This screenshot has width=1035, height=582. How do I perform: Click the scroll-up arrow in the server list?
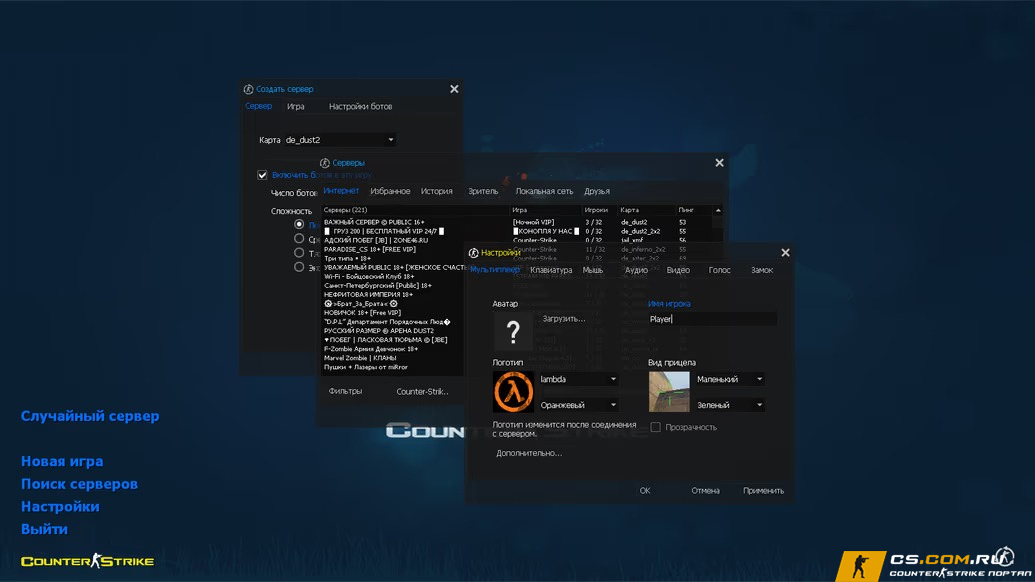pos(718,210)
